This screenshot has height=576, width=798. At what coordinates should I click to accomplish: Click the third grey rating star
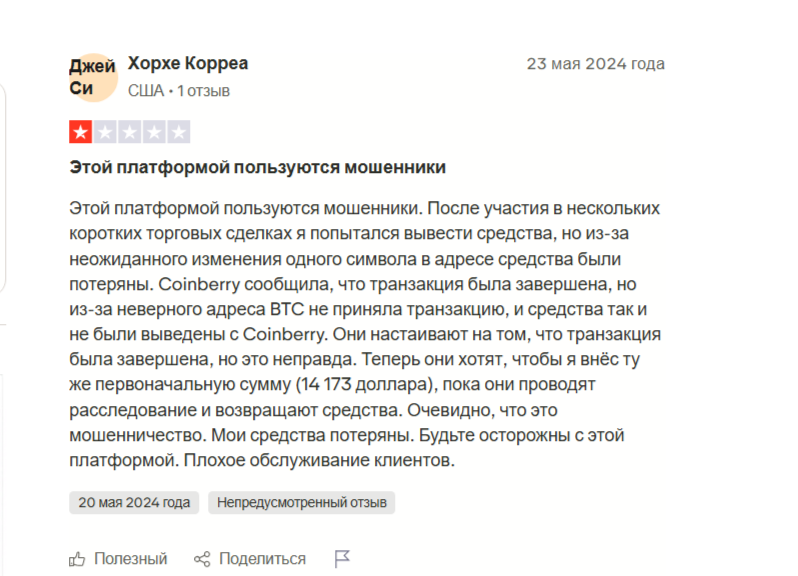tap(130, 132)
